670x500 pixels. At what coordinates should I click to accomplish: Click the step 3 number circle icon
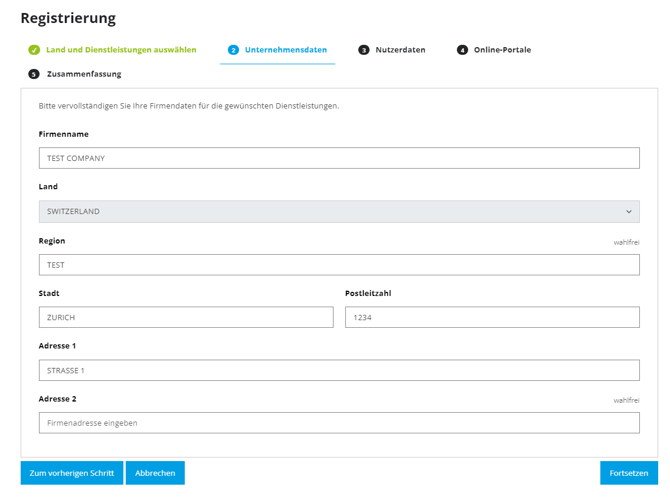click(364, 50)
